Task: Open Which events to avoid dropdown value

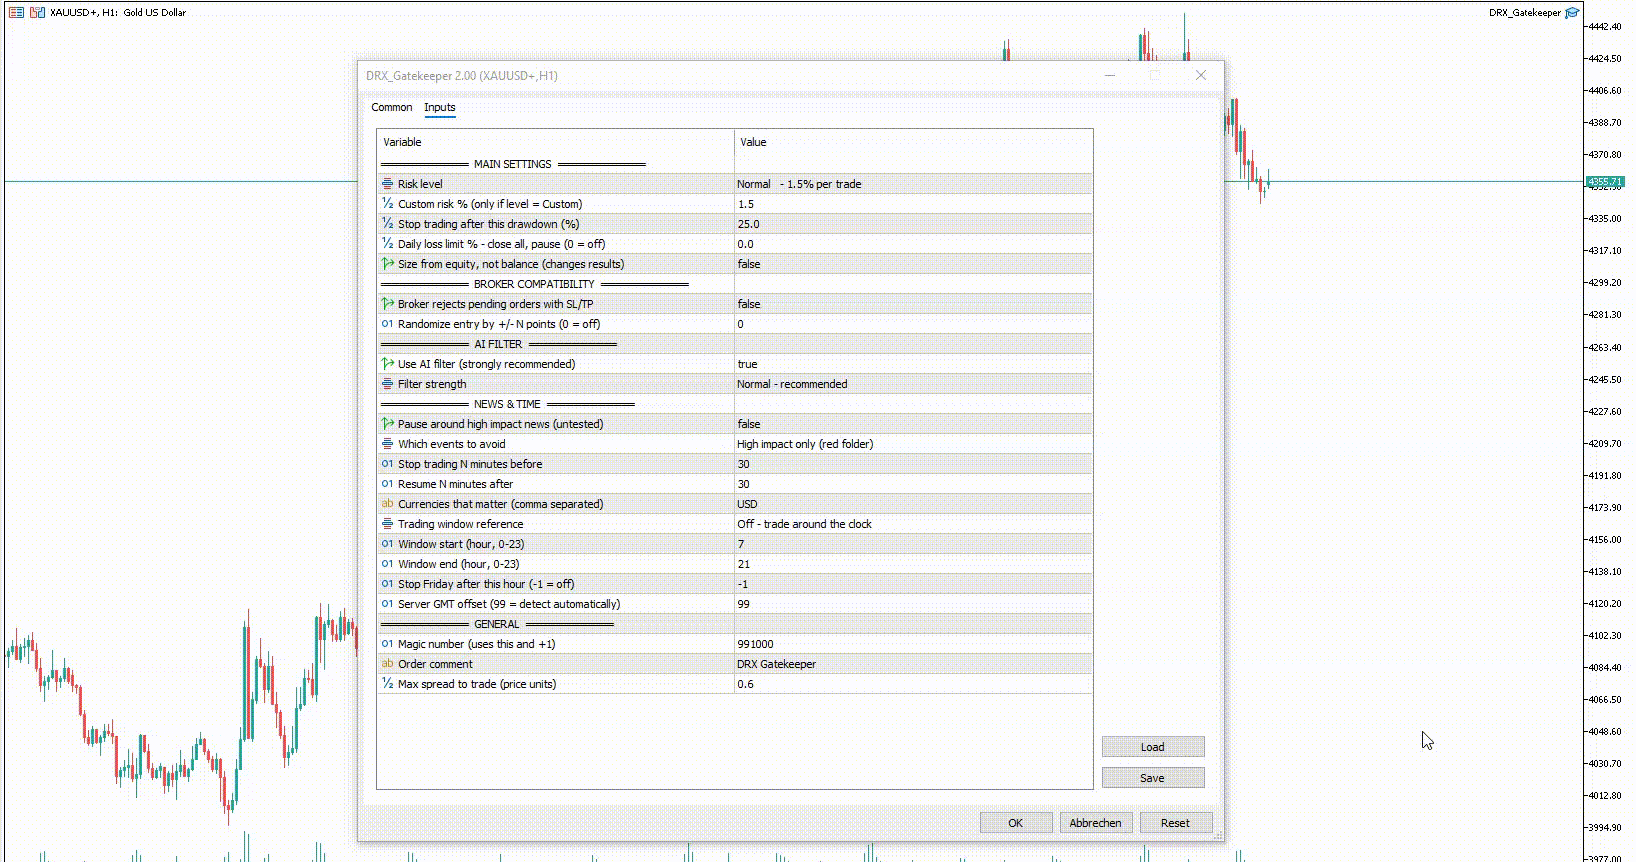Action: 913,444
